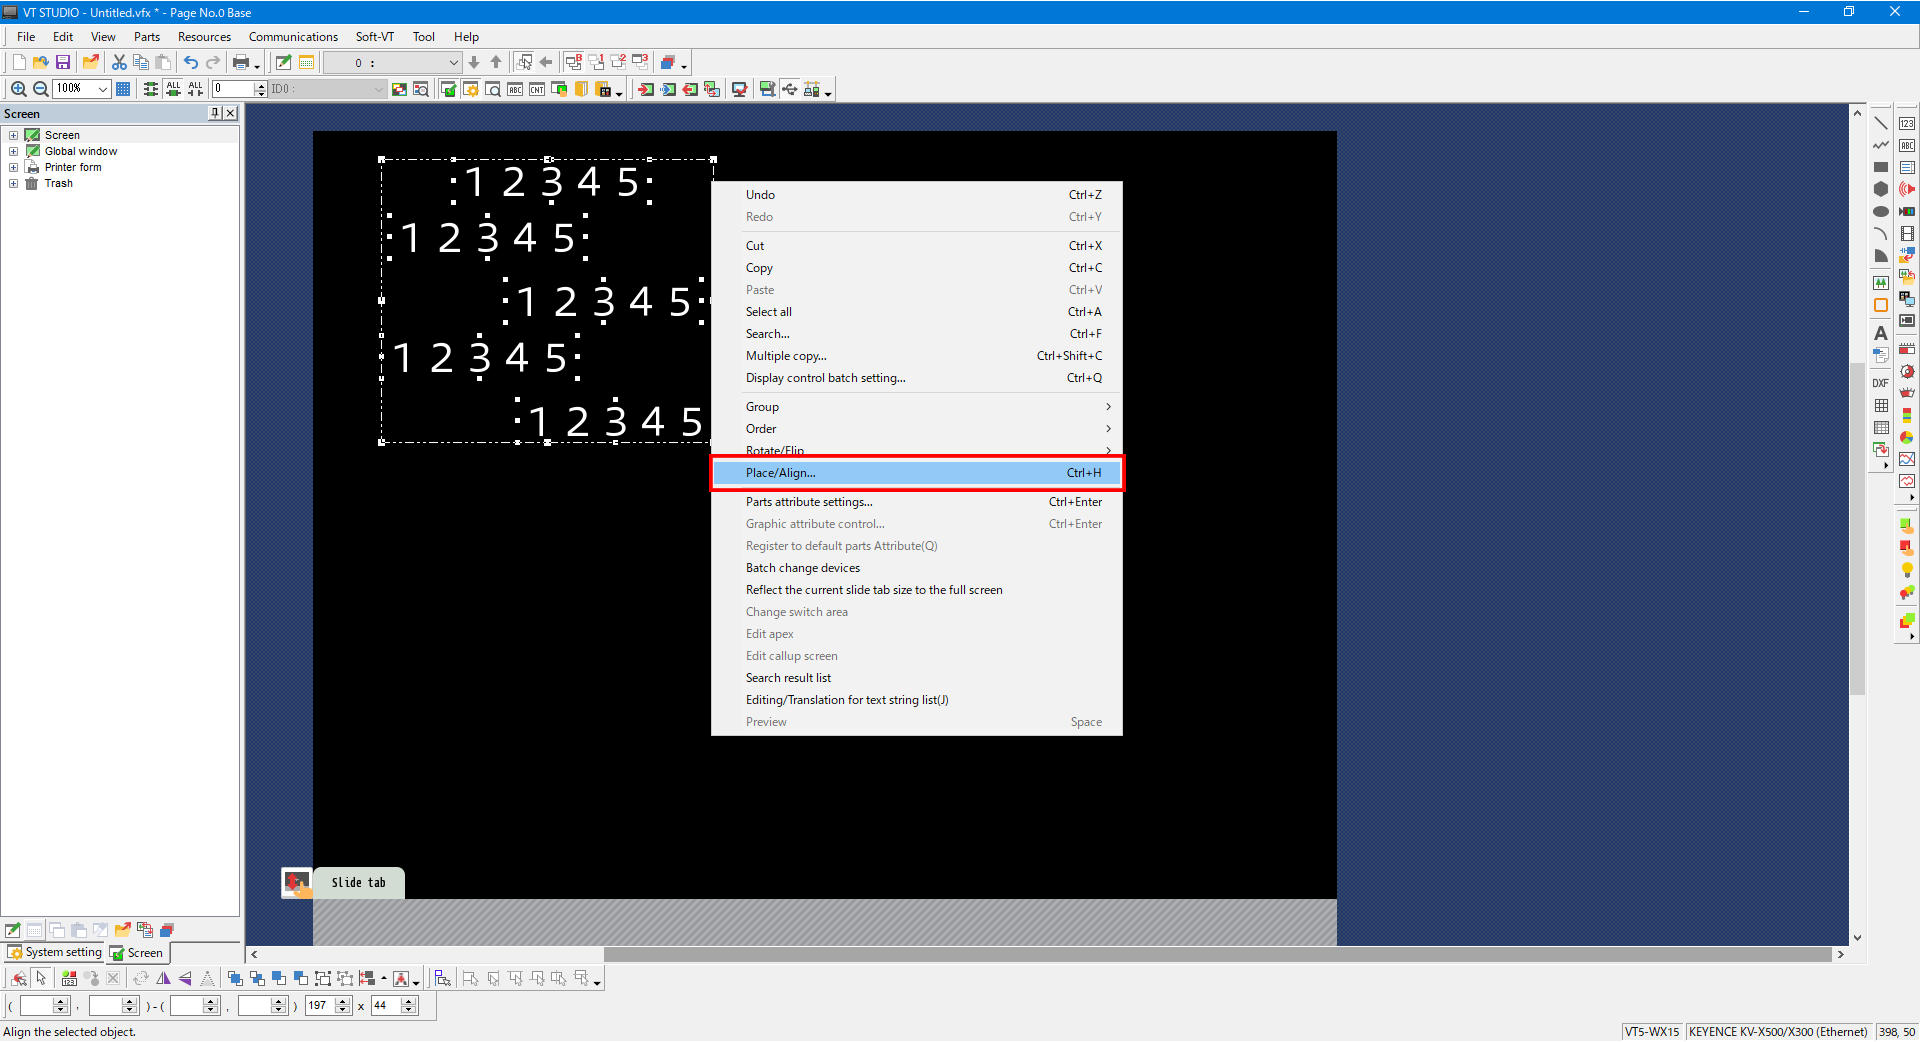Open the 100% zoom level dropdown

[x=102, y=89]
